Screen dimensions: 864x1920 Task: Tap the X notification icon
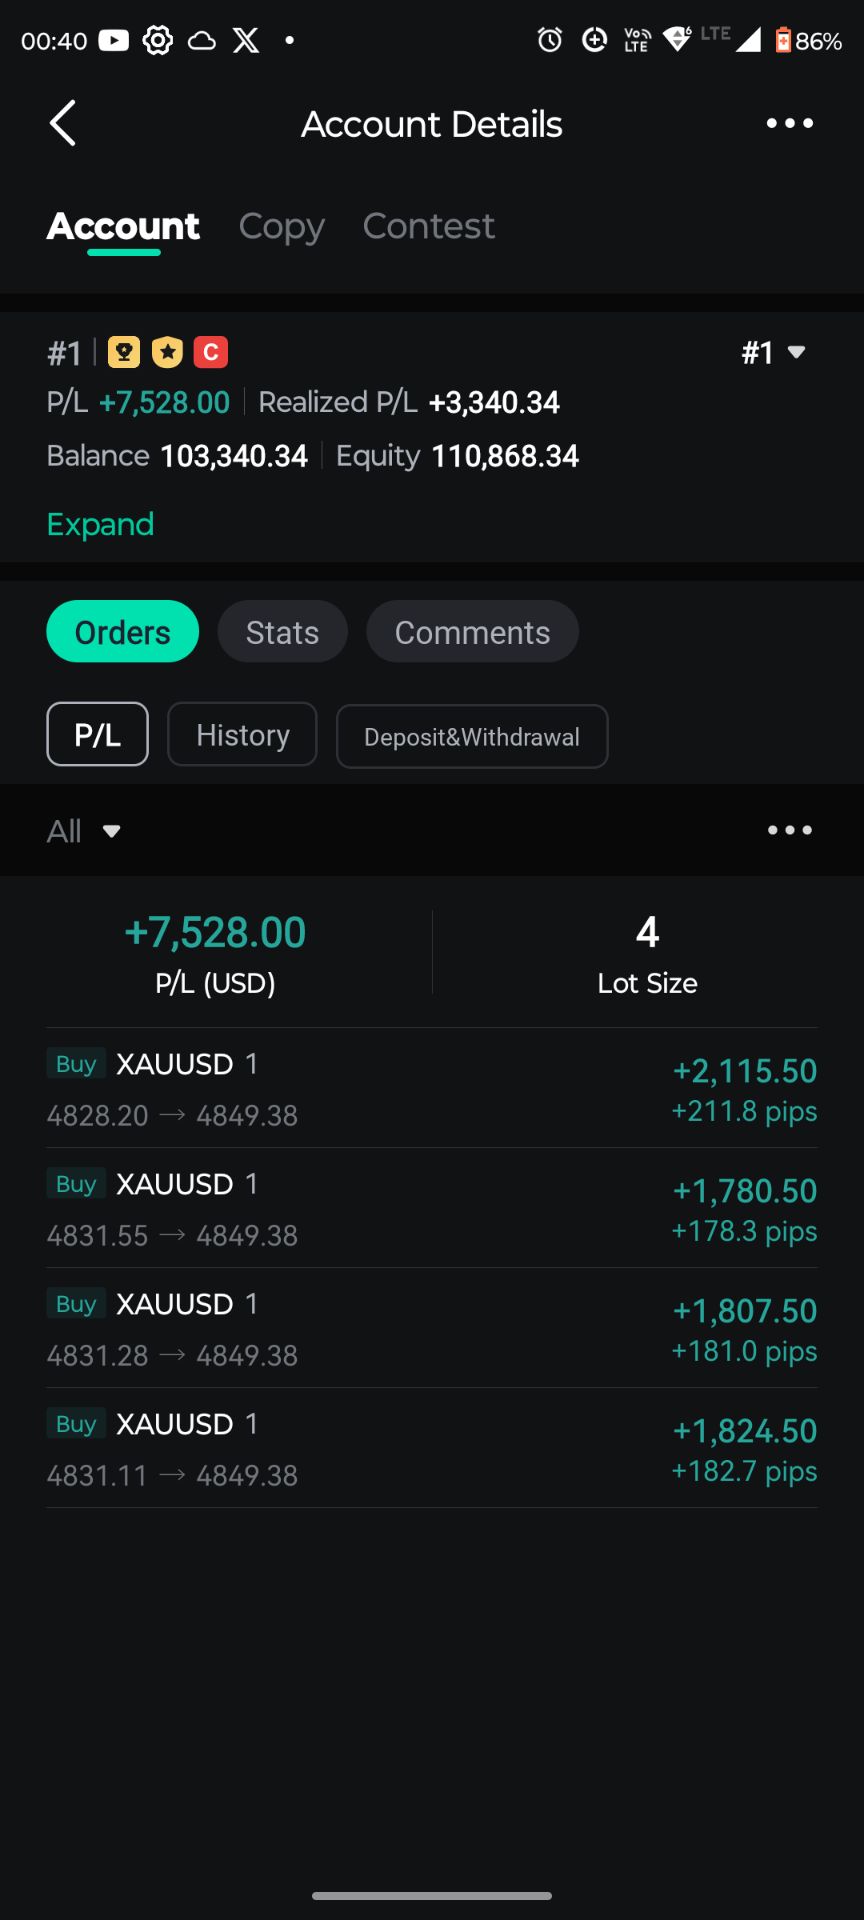(x=246, y=40)
